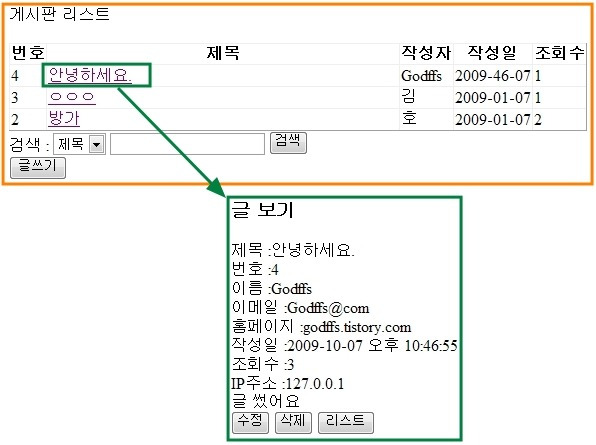Select the 글 보기 heading

tap(263, 210)
